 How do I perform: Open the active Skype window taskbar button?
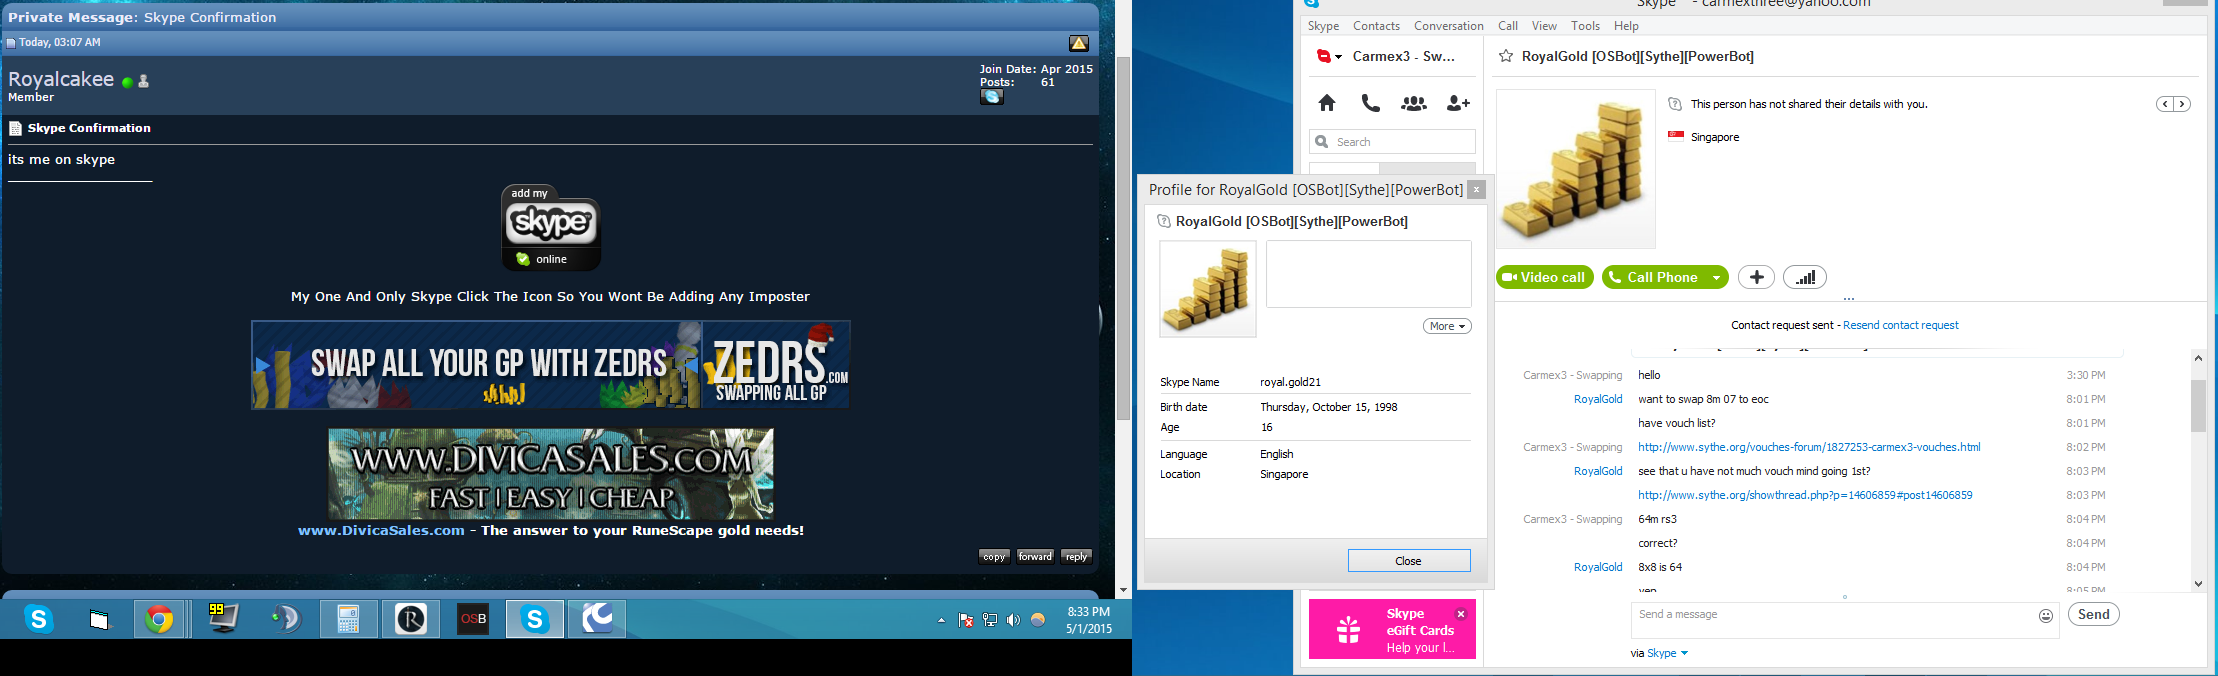[535, 620]
